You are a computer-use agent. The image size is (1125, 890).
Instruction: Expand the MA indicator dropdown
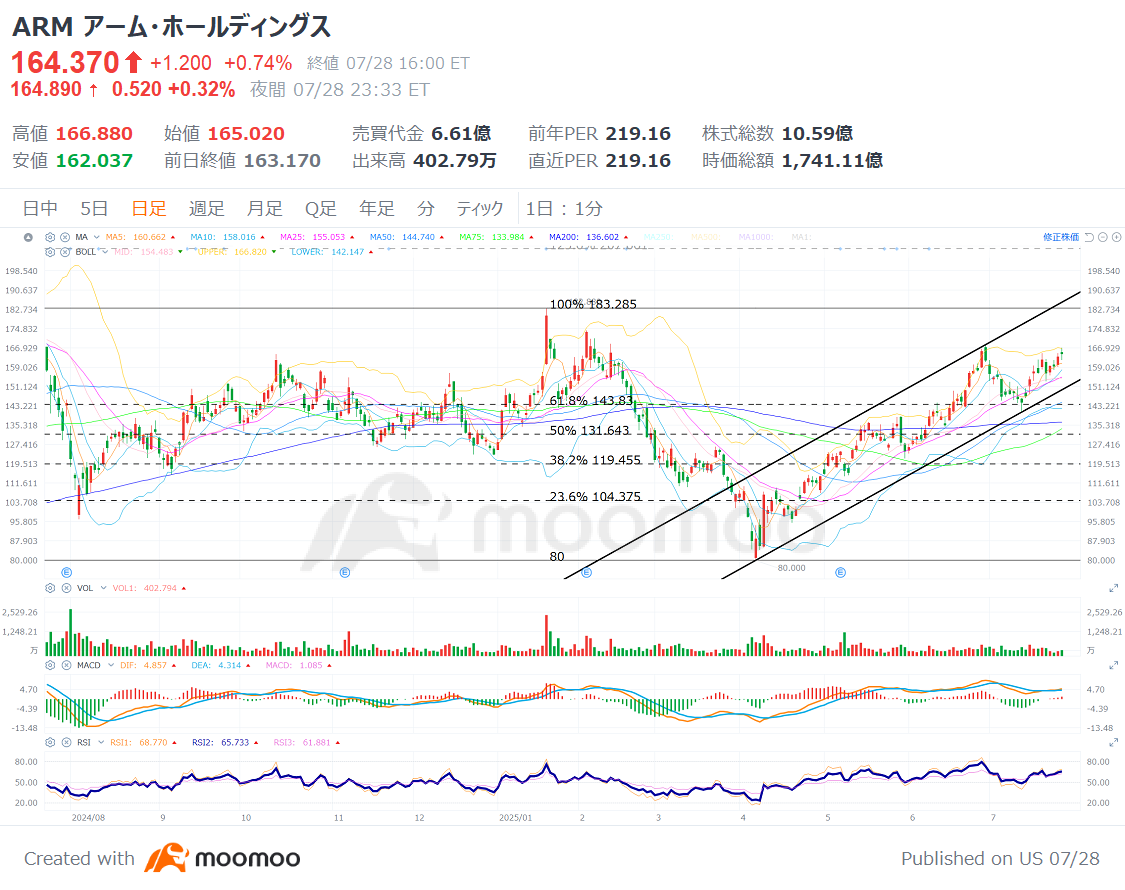[x=96, y=237]
